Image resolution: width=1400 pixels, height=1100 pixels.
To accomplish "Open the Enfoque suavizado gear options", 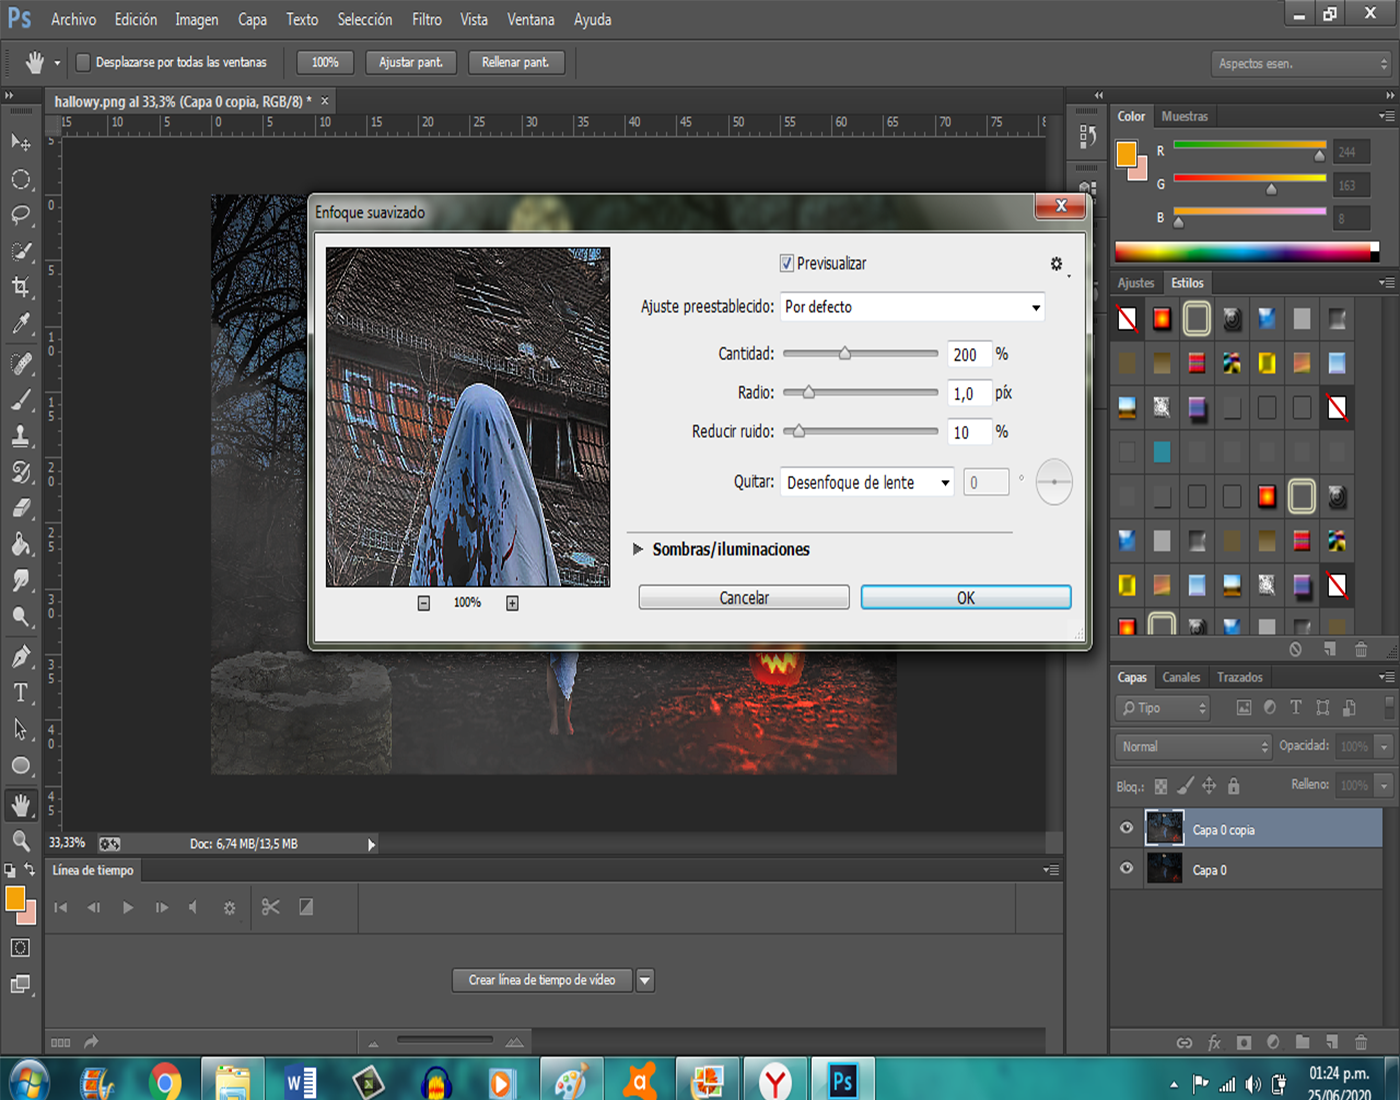I will (1057, 264).
